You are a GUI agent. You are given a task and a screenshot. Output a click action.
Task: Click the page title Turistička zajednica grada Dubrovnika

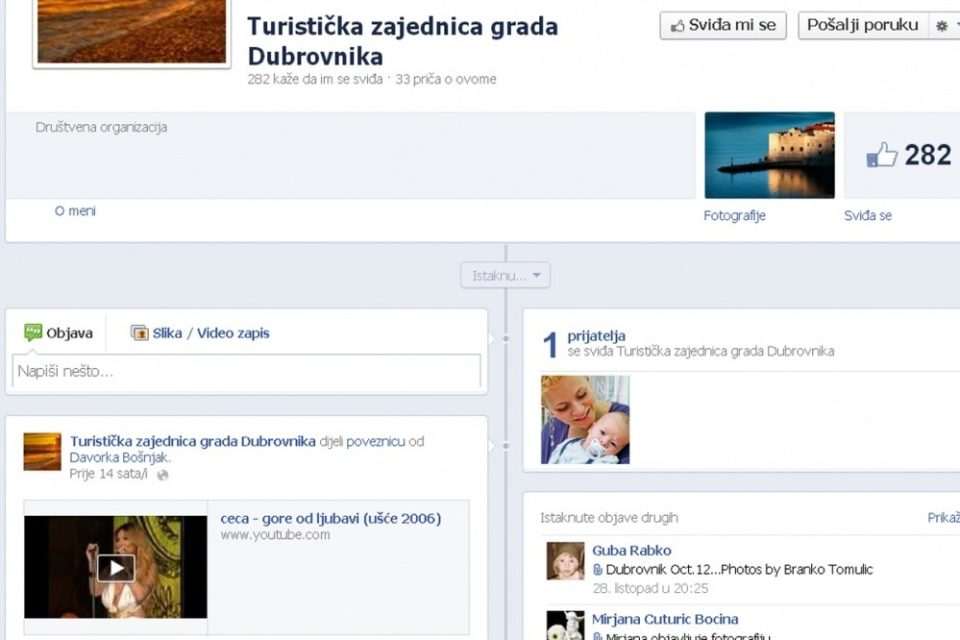click(x=402, y=41)
